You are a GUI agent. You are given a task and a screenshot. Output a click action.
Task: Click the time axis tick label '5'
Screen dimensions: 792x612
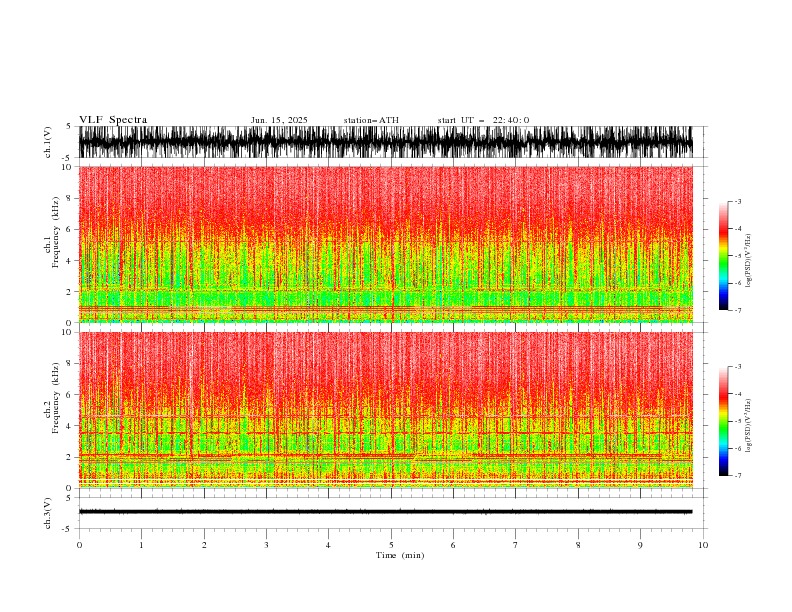tap(391, 545)
